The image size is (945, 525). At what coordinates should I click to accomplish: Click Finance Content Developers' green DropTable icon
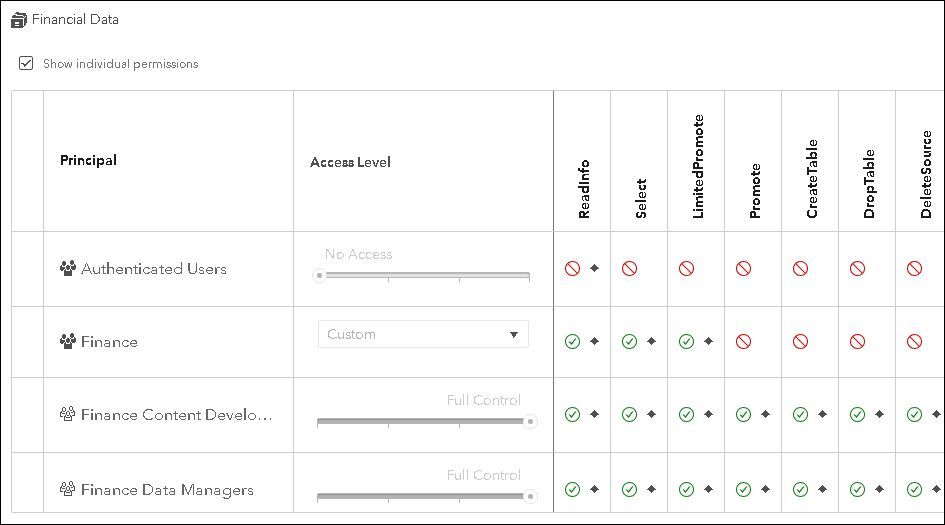tap(857, 415)
